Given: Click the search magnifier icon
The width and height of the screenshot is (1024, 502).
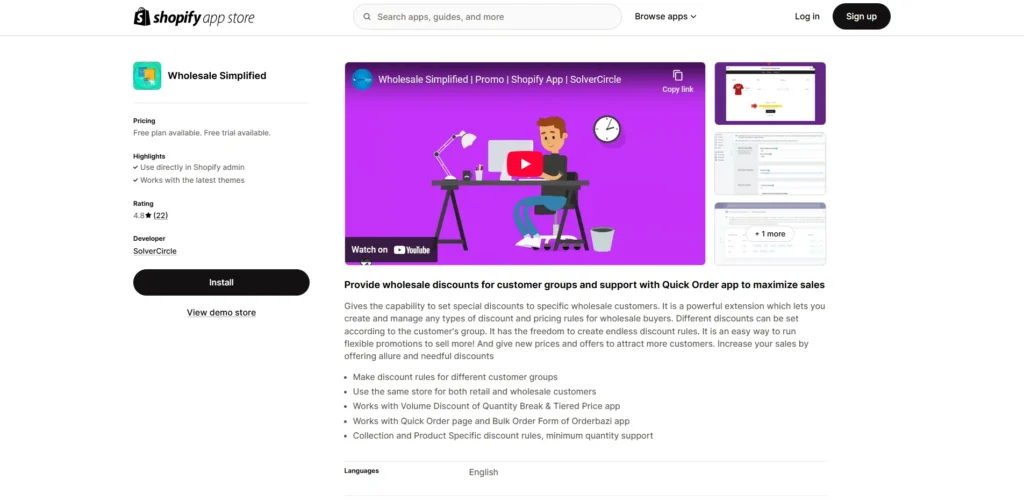Looking at the screenshot, I should [x=368, y=17].
